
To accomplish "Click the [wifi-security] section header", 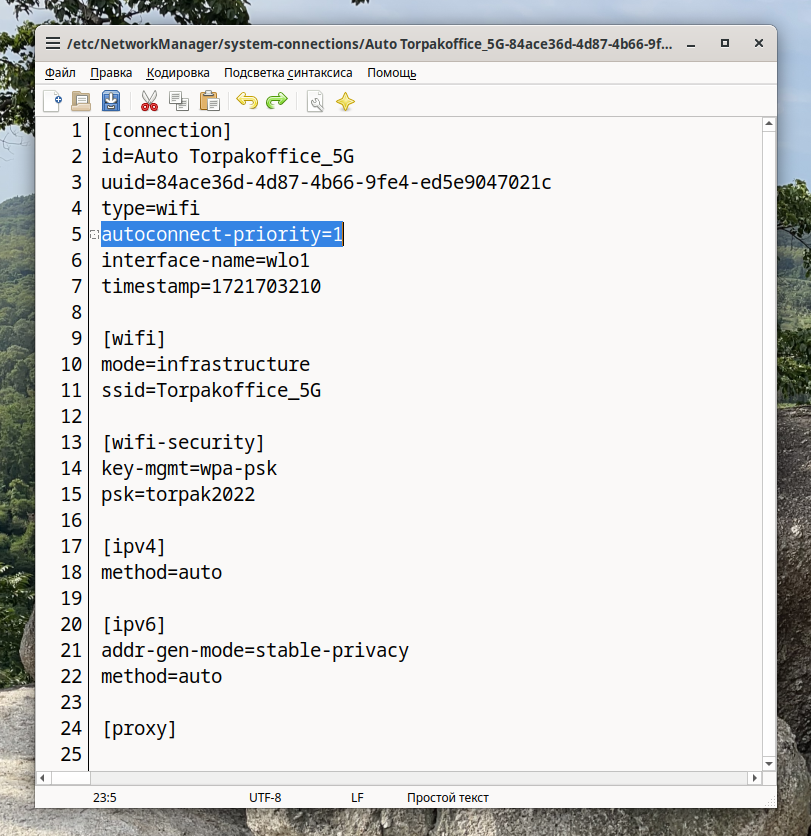I will [x=183, y=443].
